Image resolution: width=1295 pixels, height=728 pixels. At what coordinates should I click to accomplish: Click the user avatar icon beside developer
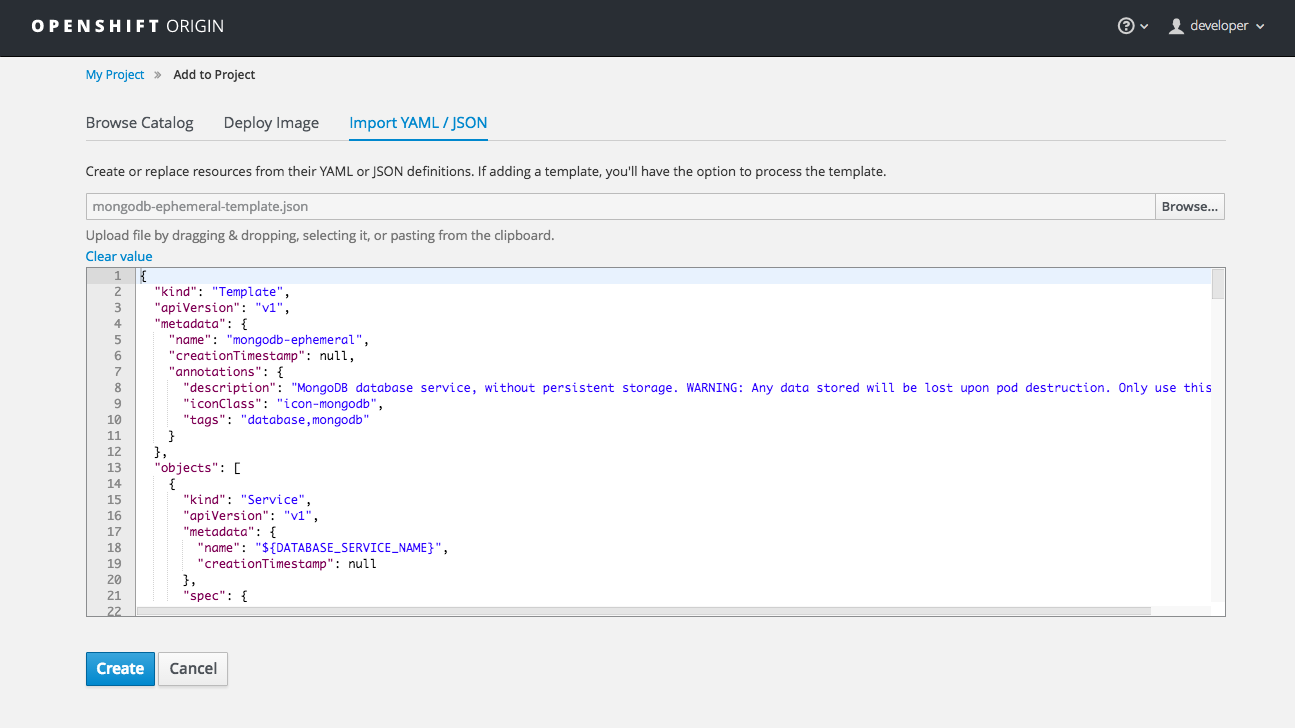click(1176, 26)
